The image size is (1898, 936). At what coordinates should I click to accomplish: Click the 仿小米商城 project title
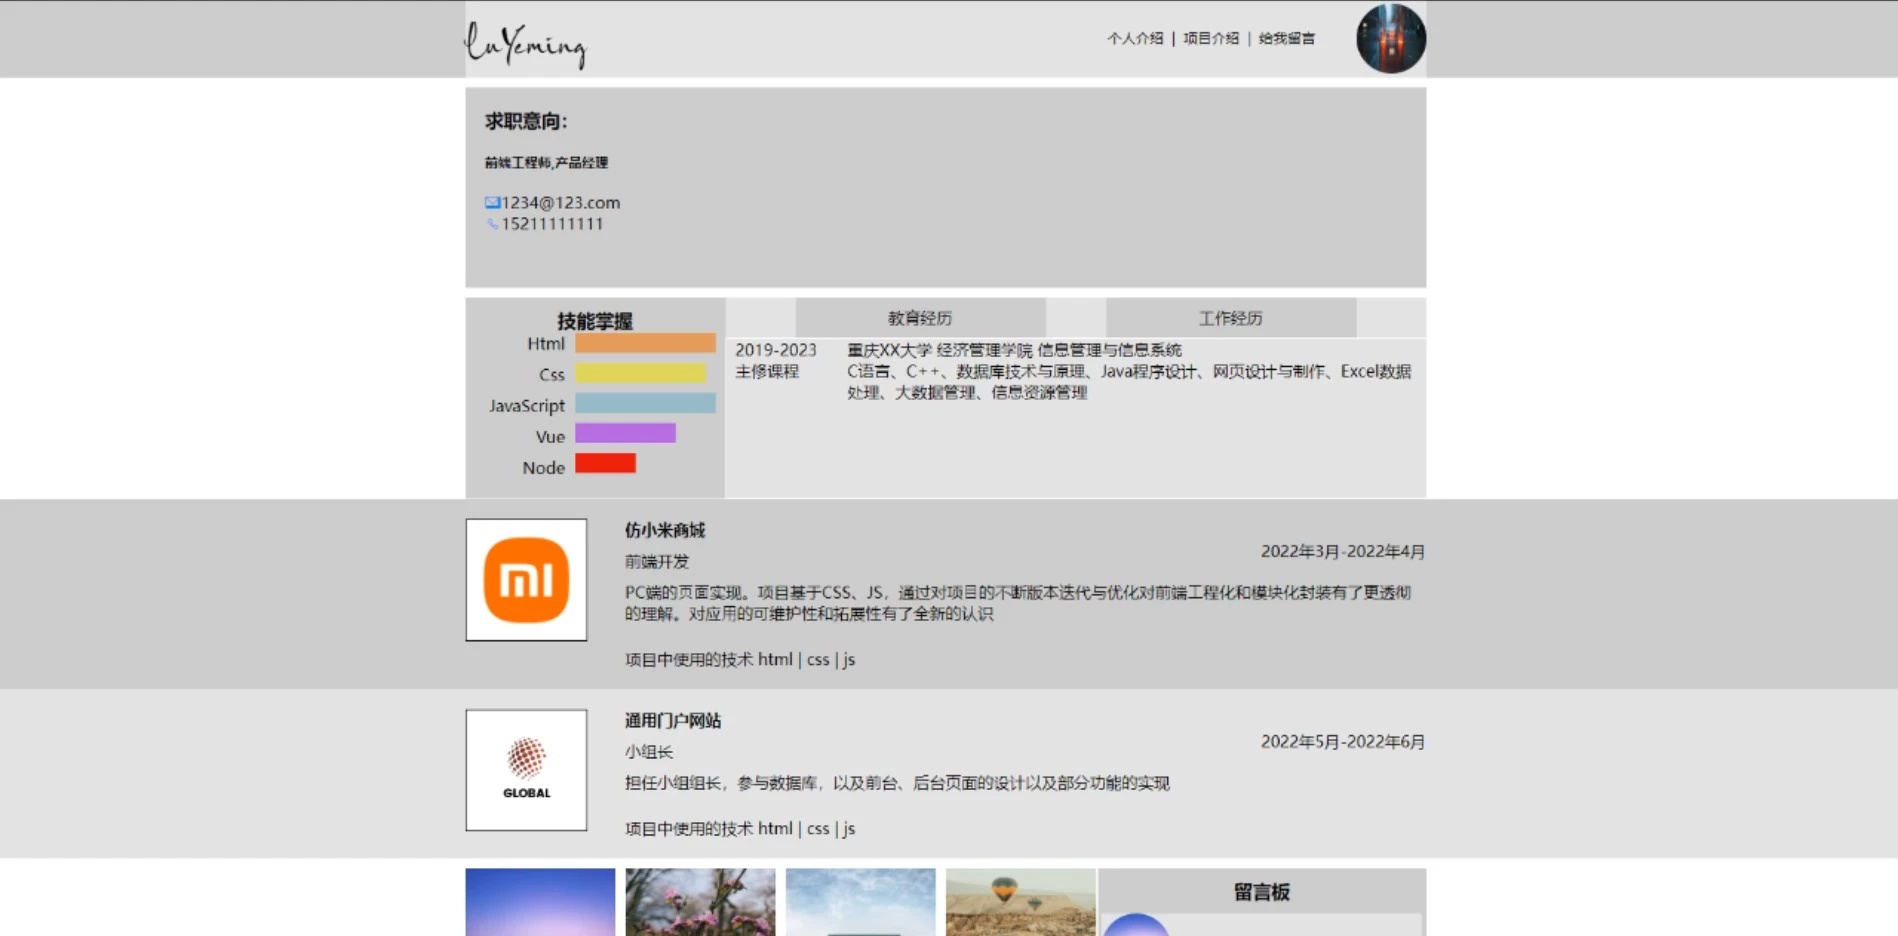click(x=665, y=530)
